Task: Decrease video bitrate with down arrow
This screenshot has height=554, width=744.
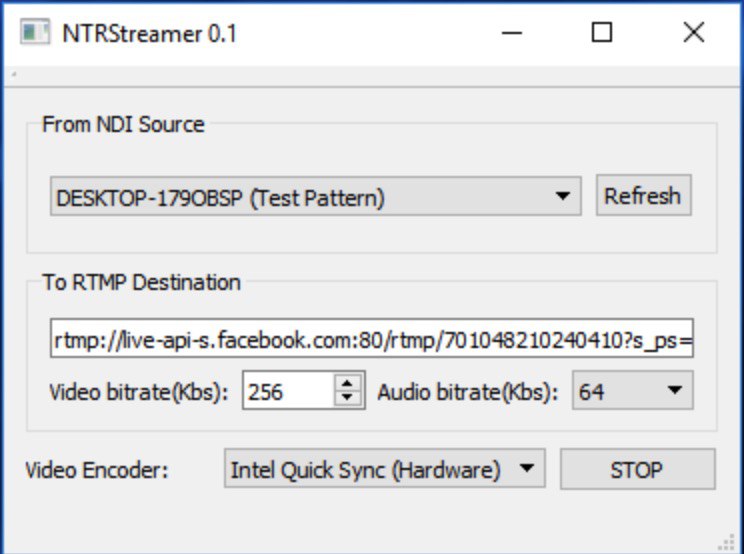Action: click(347, 399)
